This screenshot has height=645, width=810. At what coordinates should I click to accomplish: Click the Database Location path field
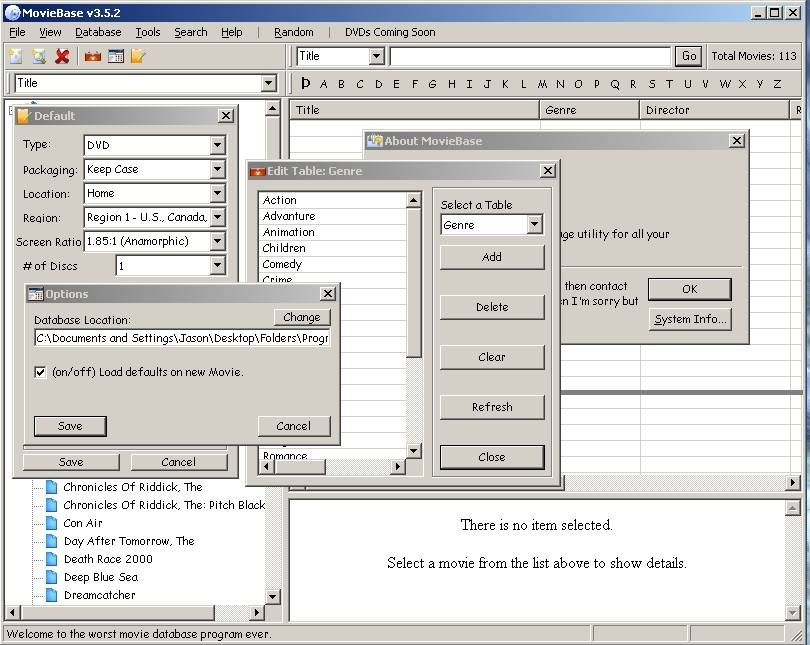tap(182, 338)
